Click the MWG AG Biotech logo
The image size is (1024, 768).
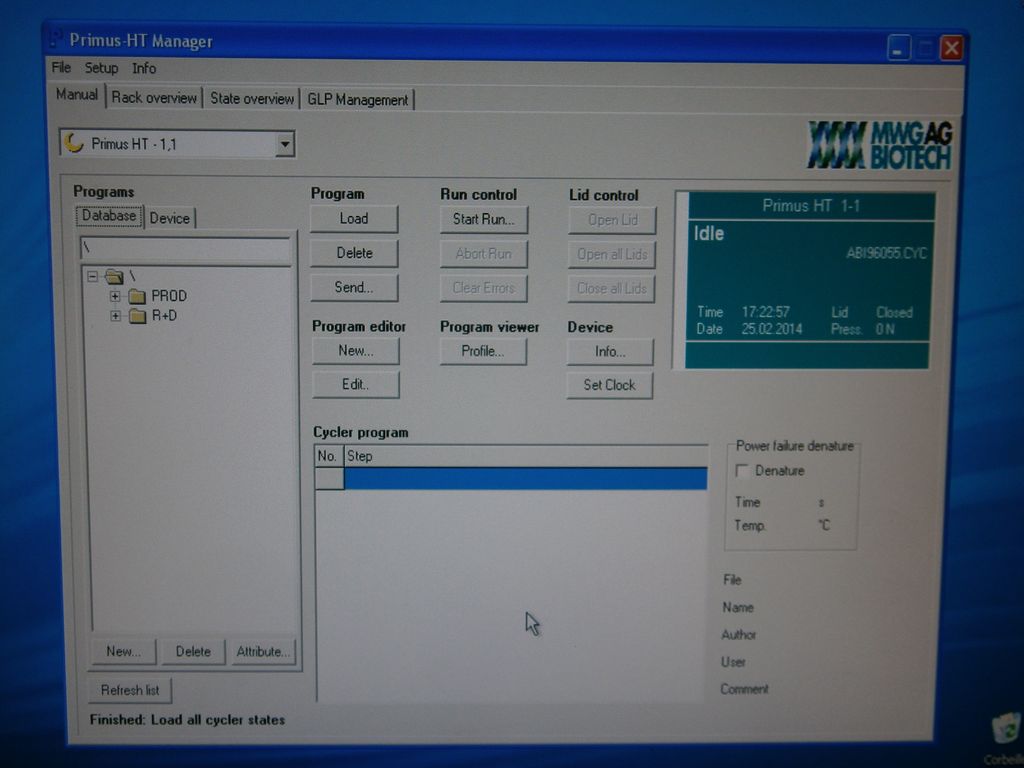(879, 145)
